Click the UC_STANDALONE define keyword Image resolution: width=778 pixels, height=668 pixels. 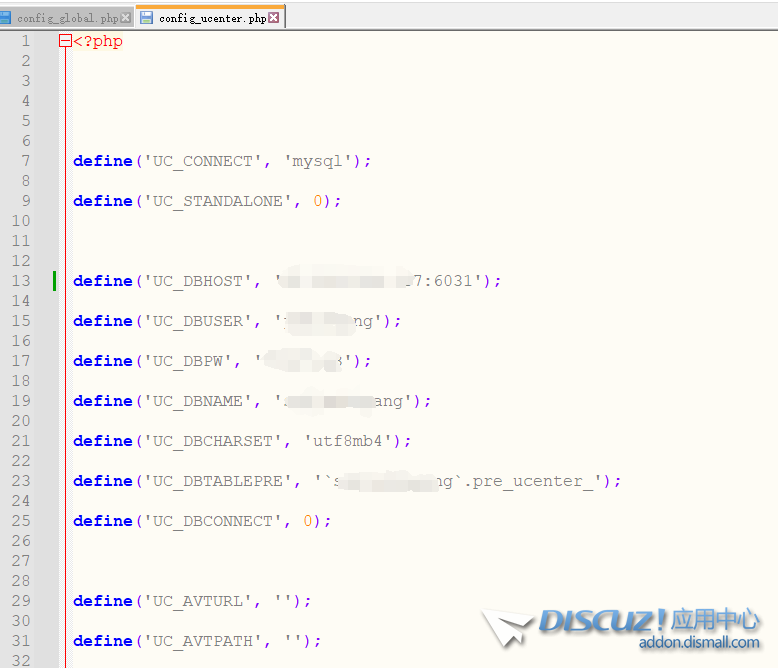click(102, 201)
